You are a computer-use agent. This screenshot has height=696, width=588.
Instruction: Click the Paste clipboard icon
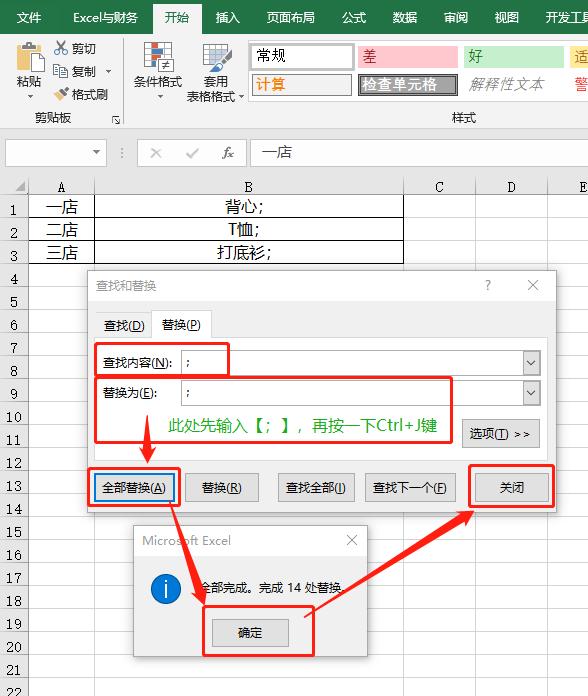30,57
